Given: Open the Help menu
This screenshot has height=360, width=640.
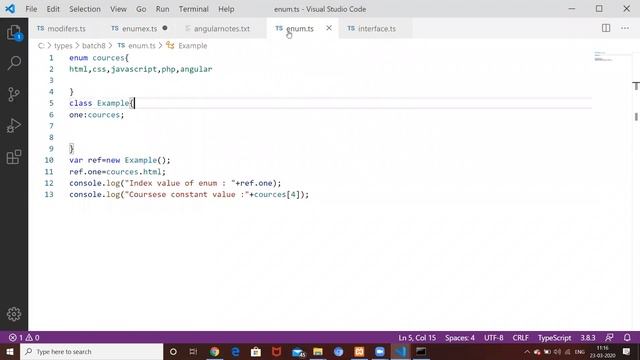Looking at the screenshot, I should (x=226, y=9).
